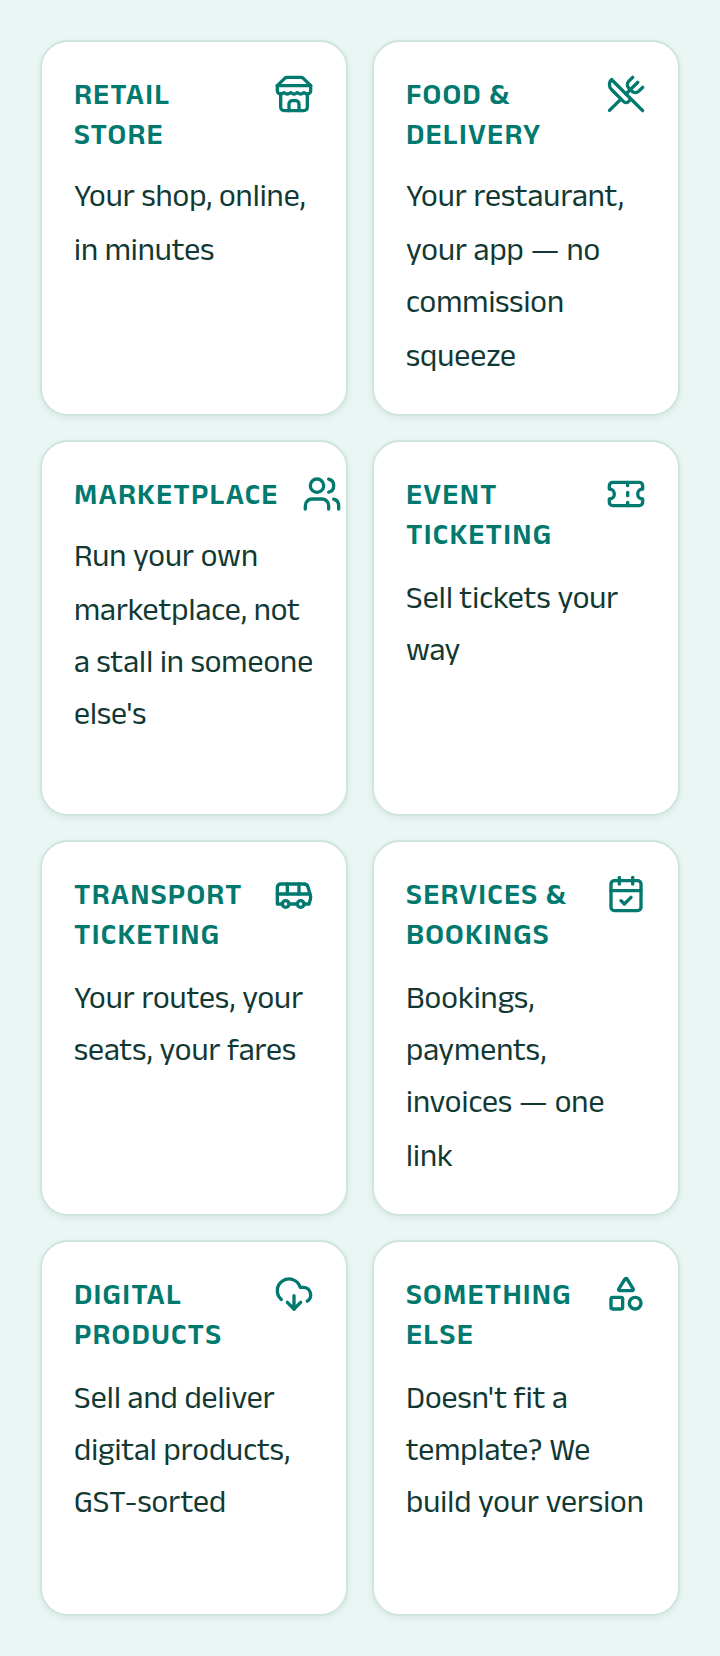Select the Food & Delivery heading
The image size is (720, 1656).
click(x=473, y=115)
